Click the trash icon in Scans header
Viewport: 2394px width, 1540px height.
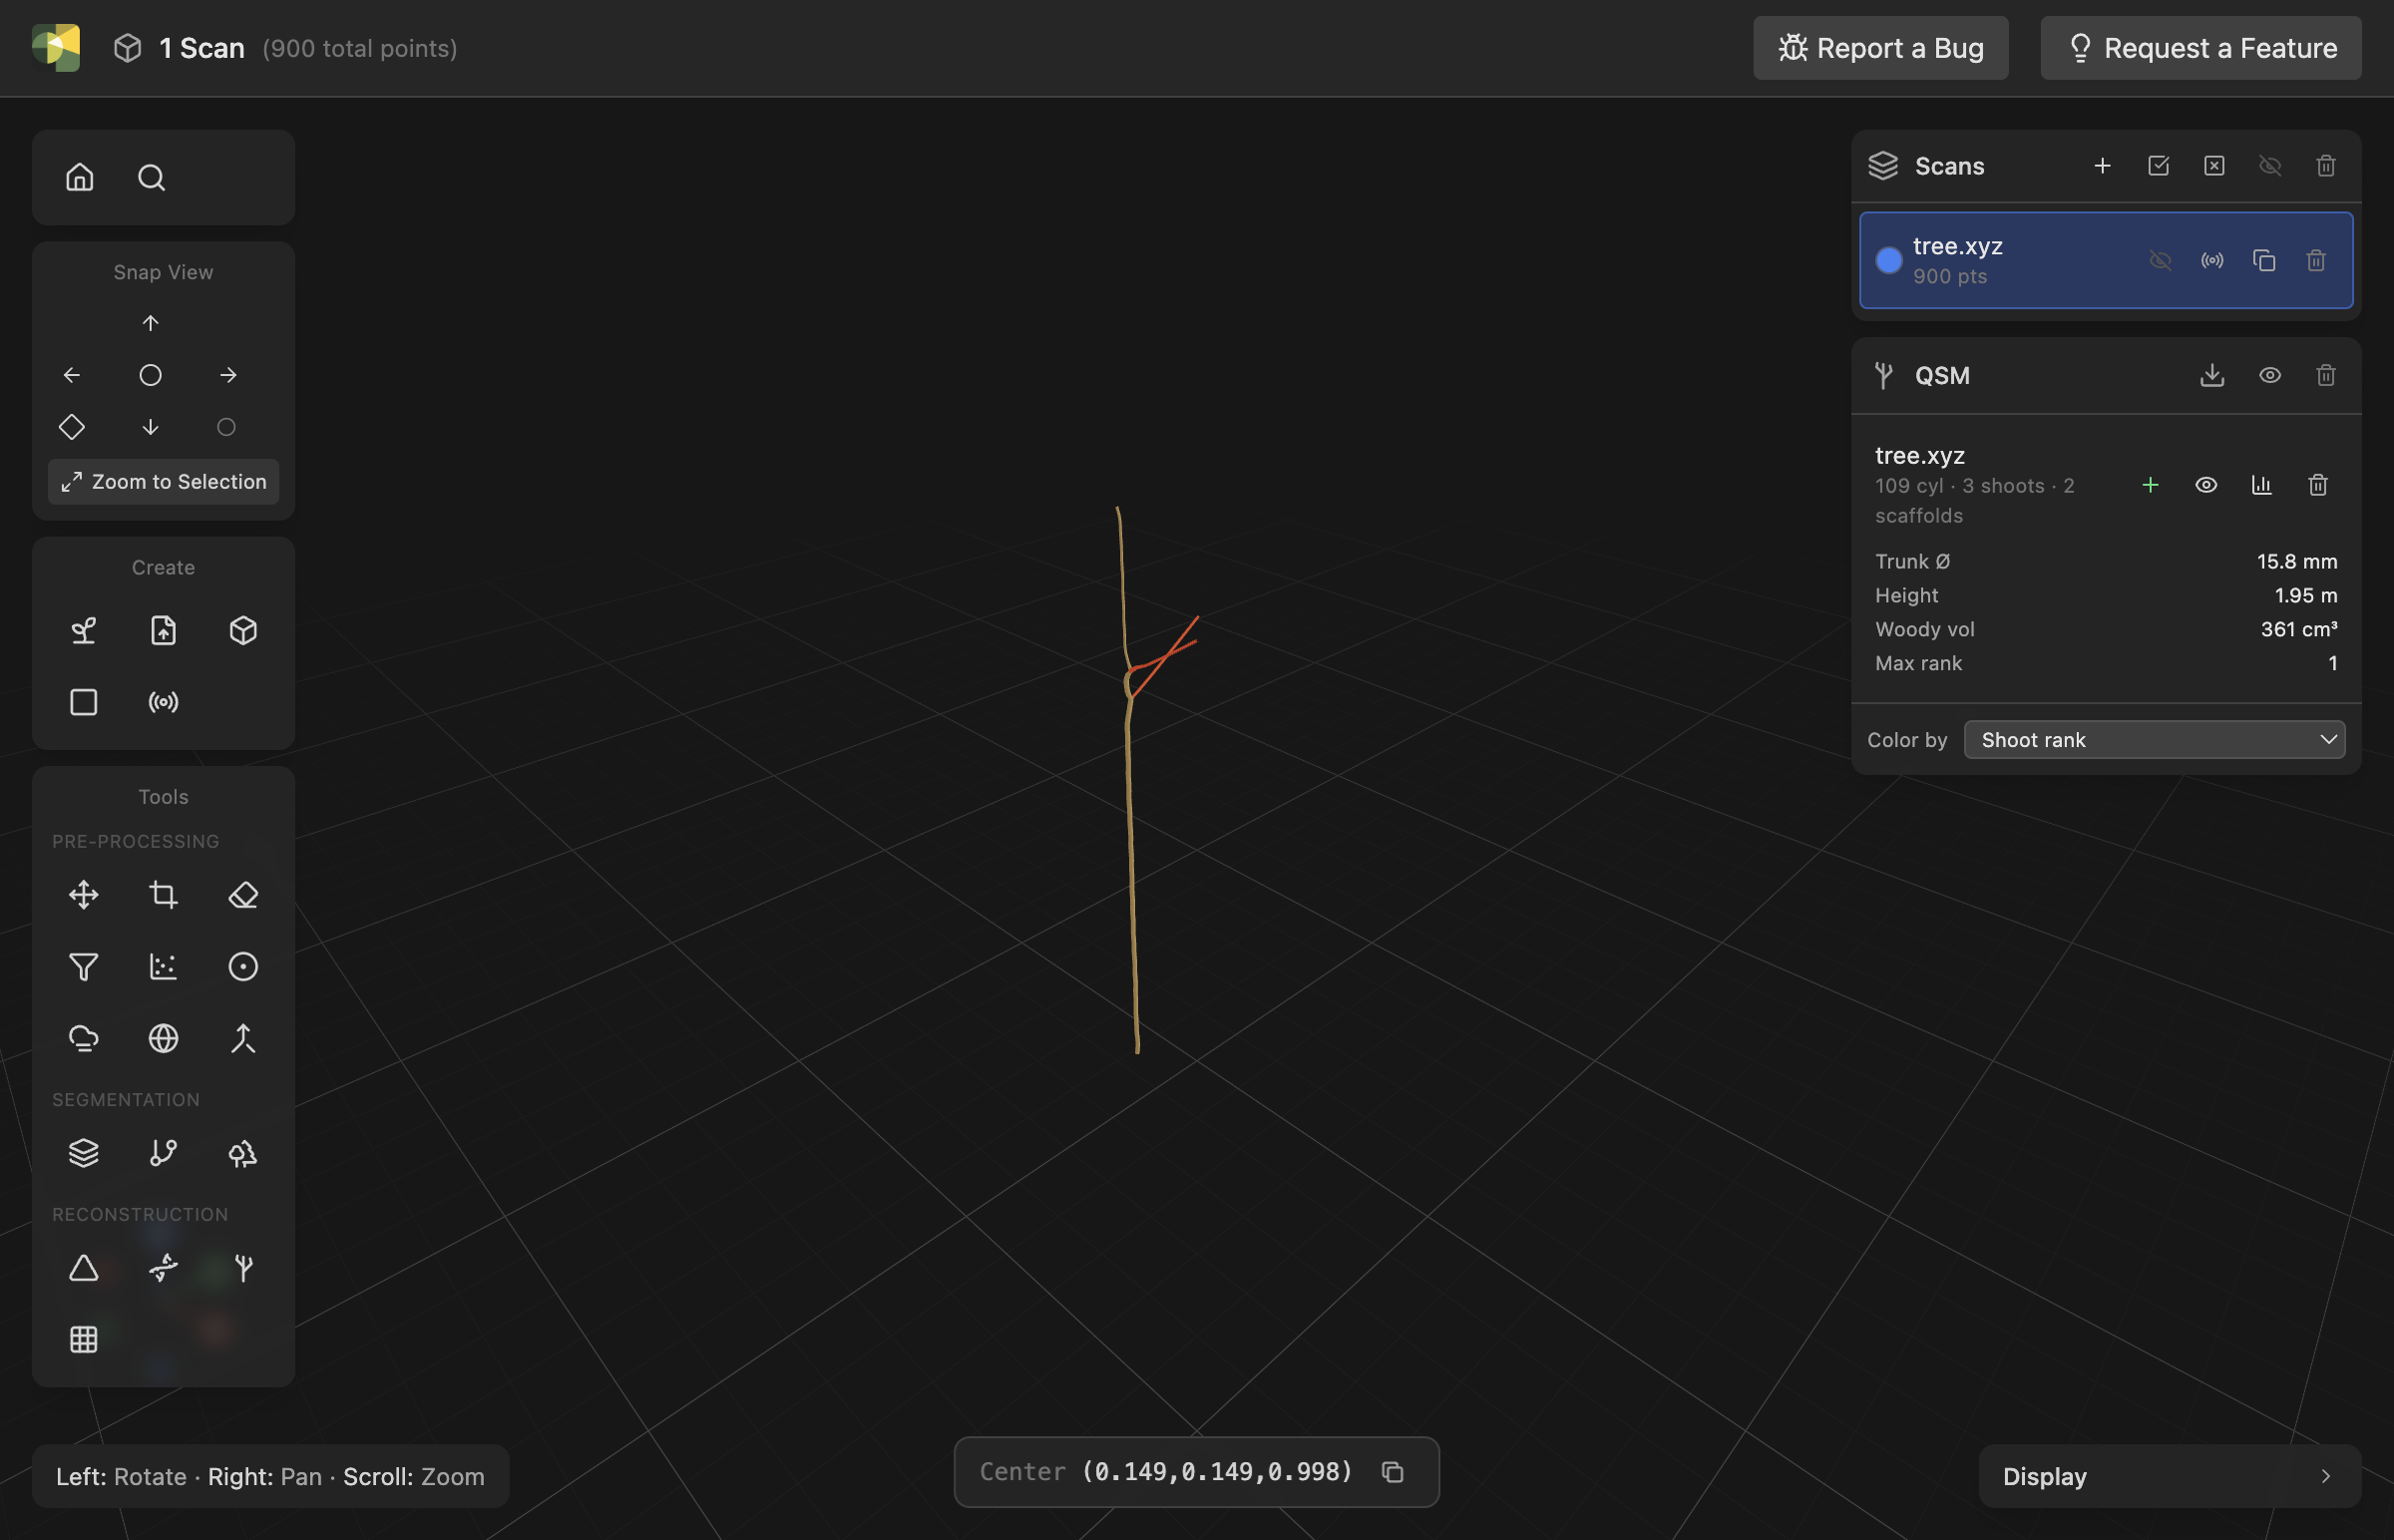[x=2327, y=166]
